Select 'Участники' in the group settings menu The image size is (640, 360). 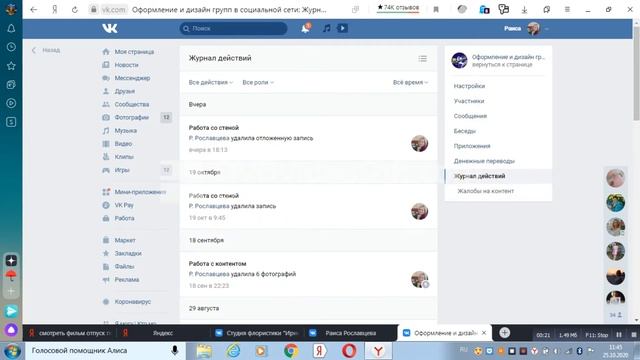coord(469,101)
